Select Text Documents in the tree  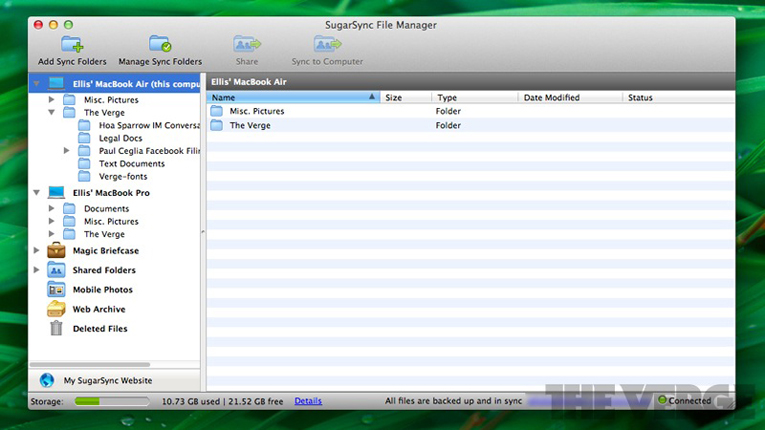[x=132, y=164]
